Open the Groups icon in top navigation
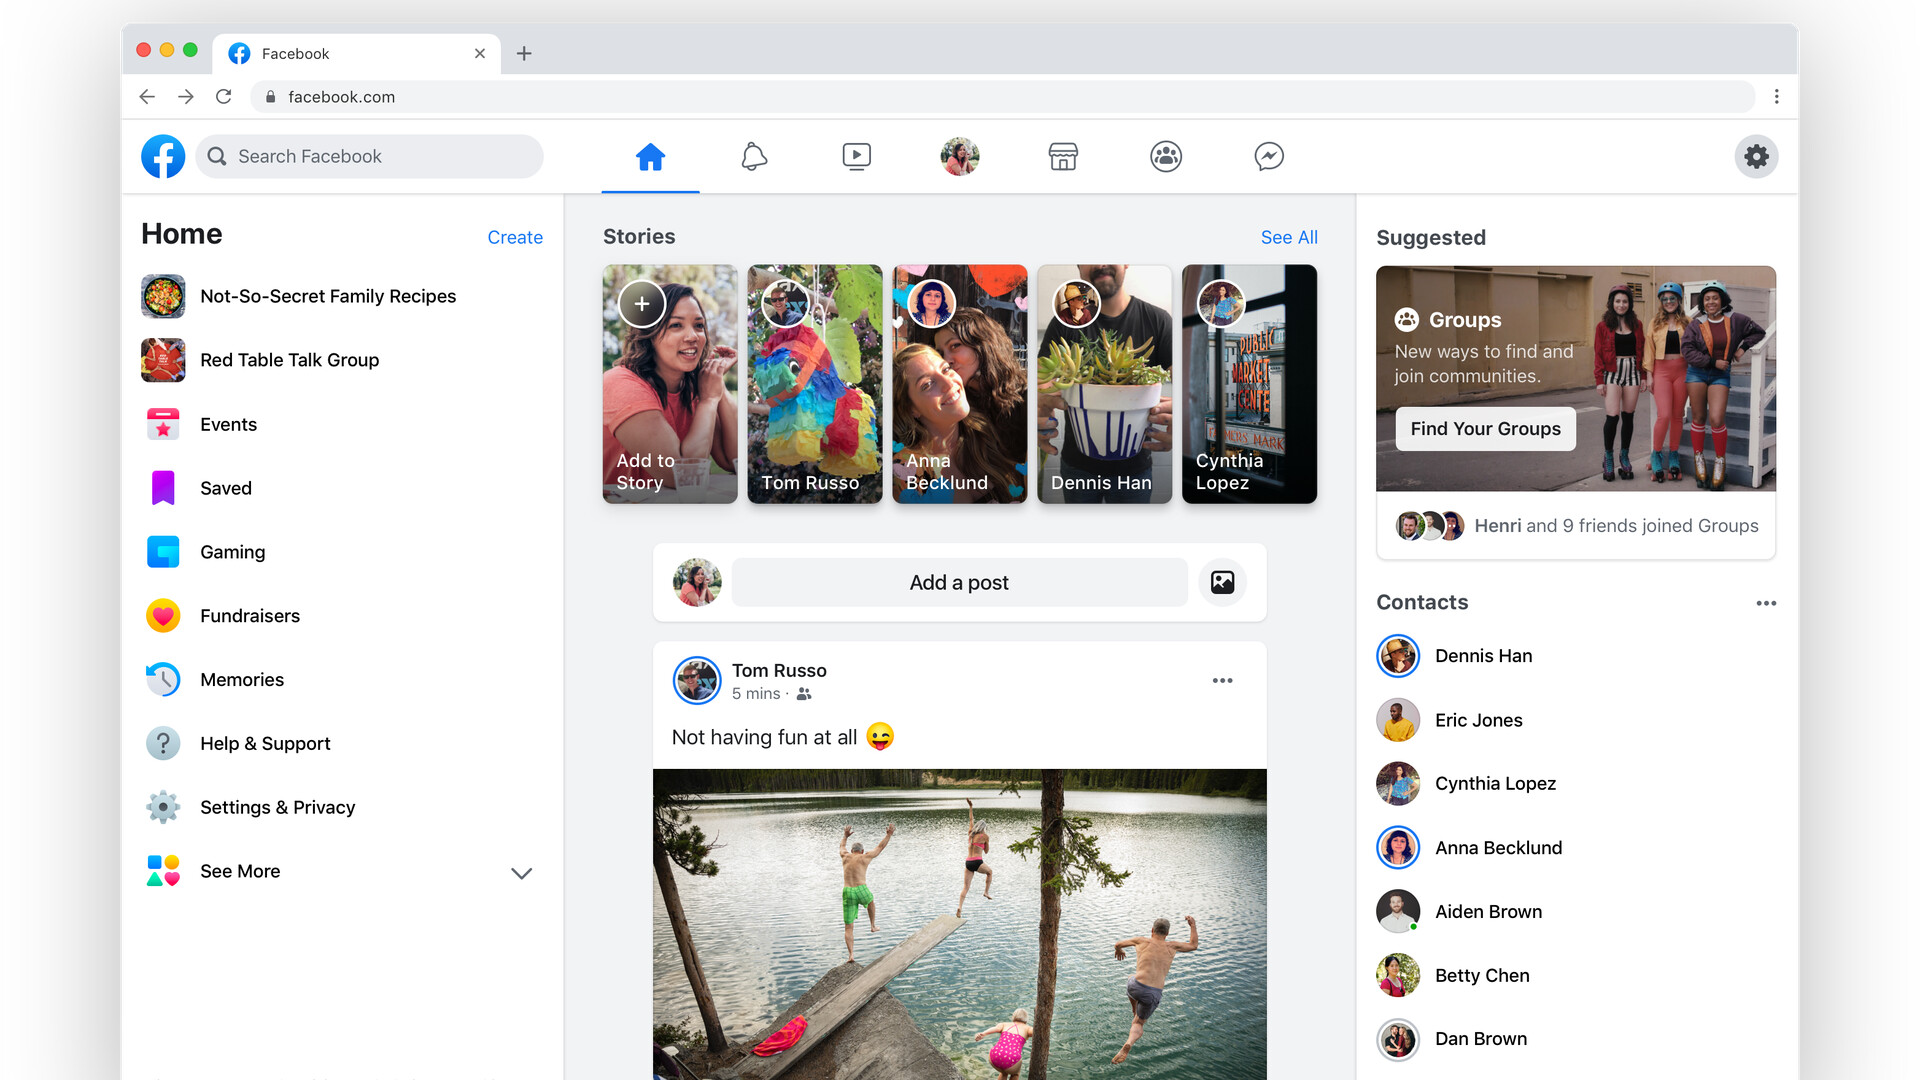Viewport: 1920px width, 1080px height. tap(1166, 157)
